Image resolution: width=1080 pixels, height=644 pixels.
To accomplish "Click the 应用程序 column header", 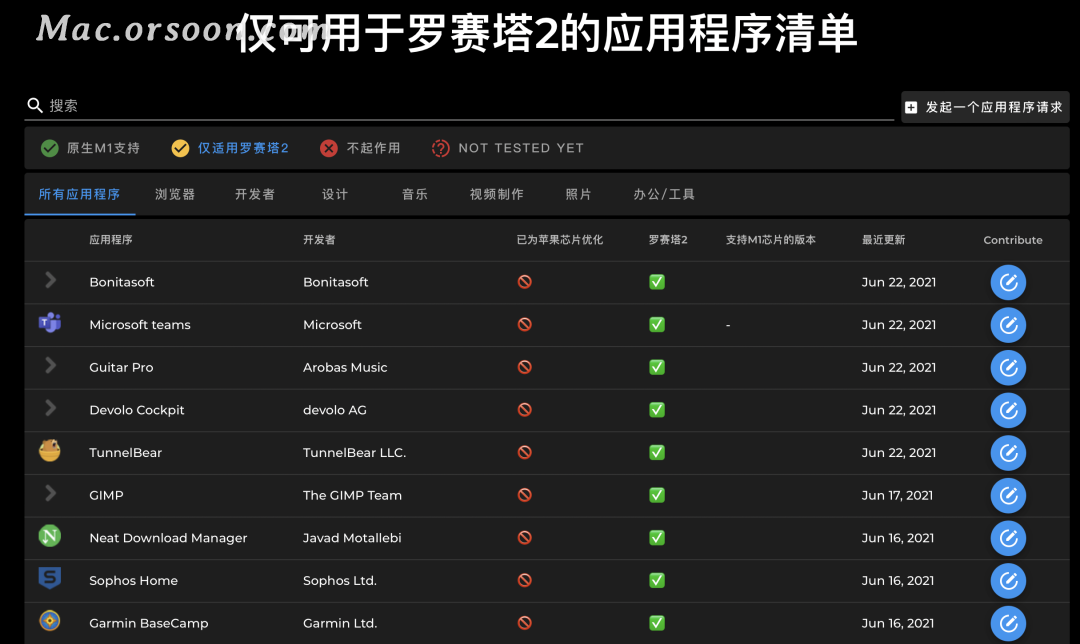I will [111, 240].
